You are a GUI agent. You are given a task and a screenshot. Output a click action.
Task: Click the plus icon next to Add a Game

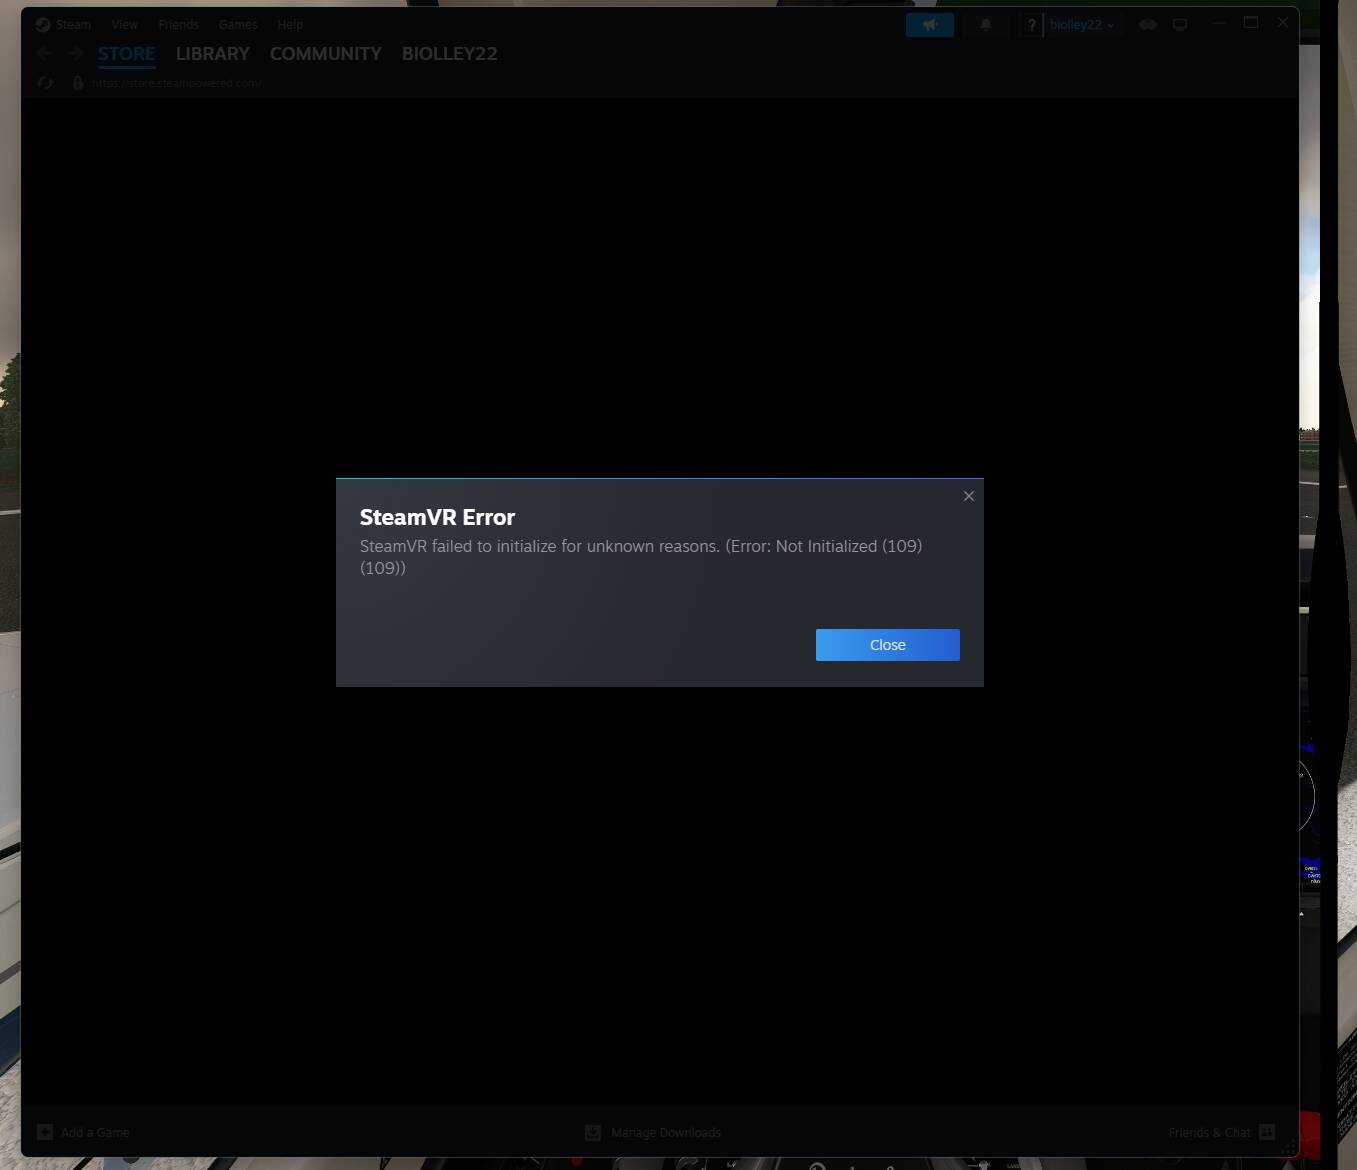[45, 1132]
